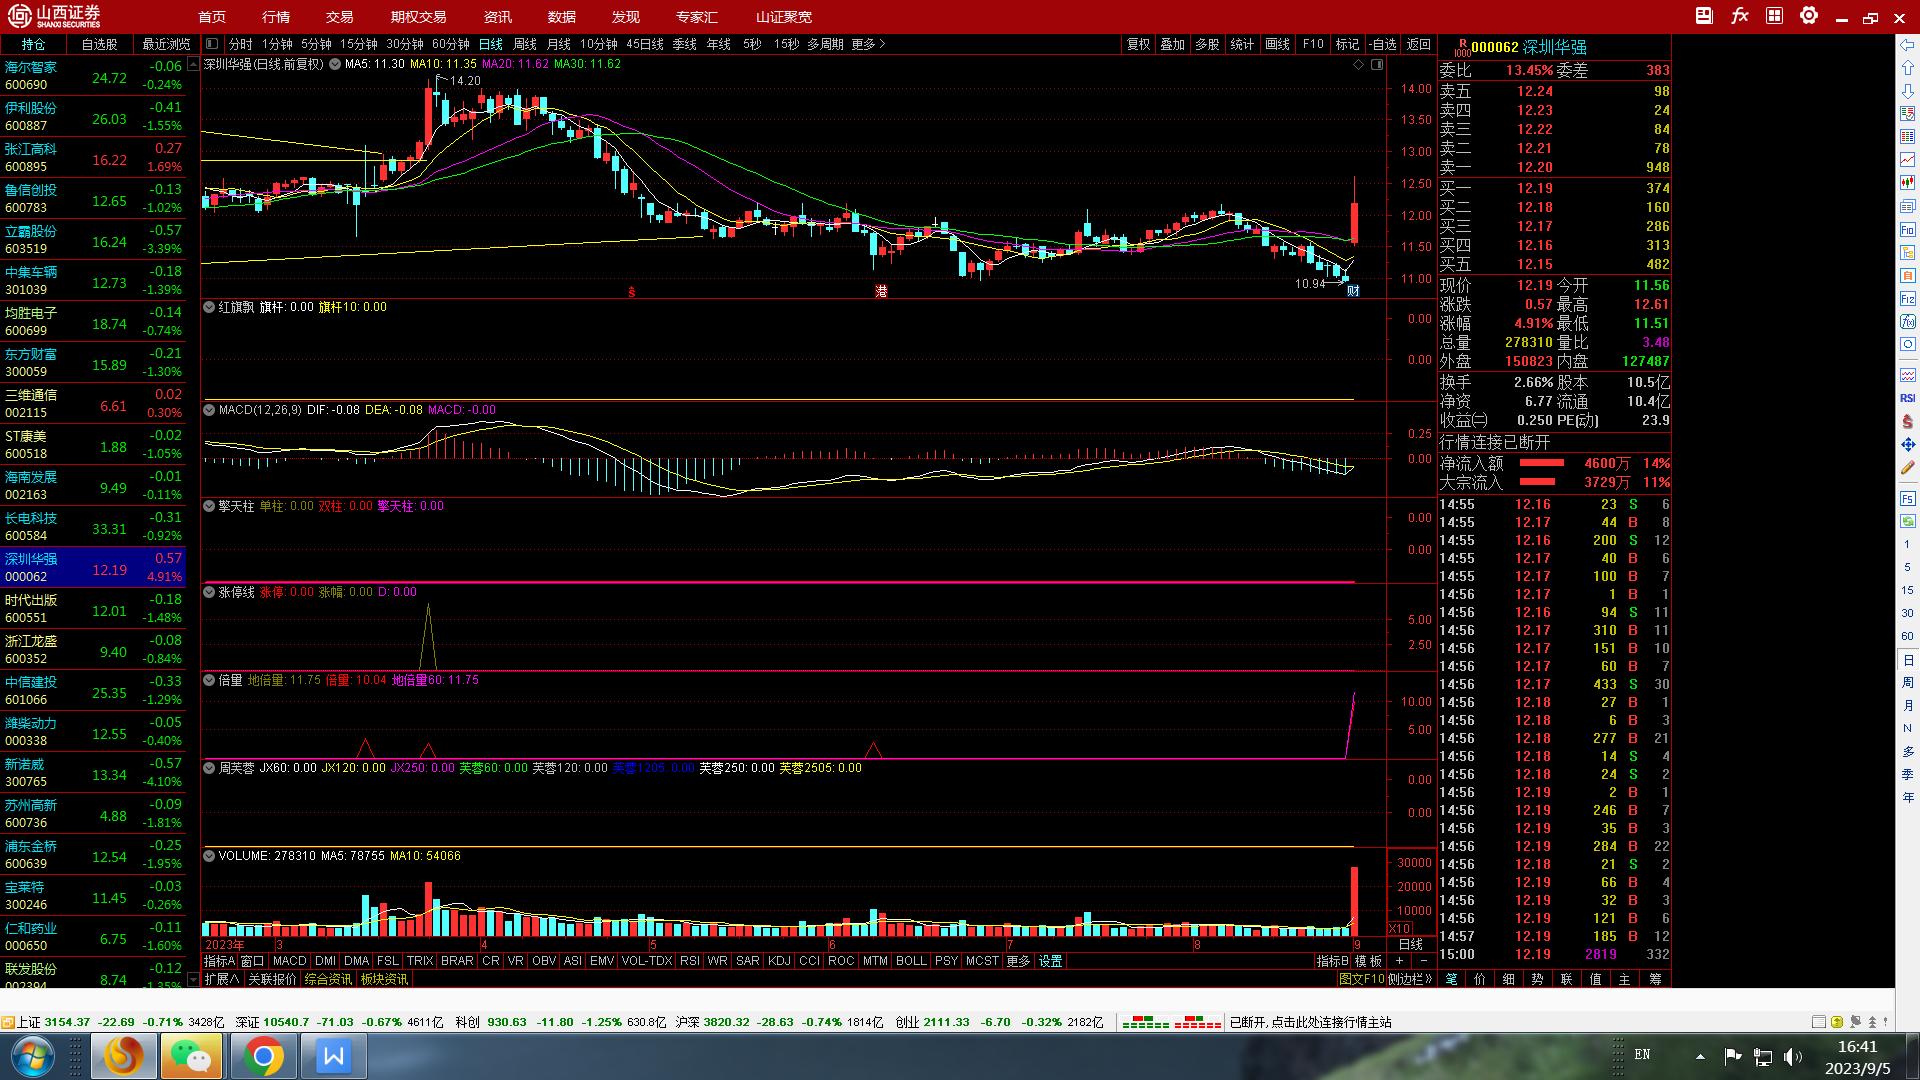Click the 复权 button
Screen dimensions: 1920x1080
pos(1138,44)
